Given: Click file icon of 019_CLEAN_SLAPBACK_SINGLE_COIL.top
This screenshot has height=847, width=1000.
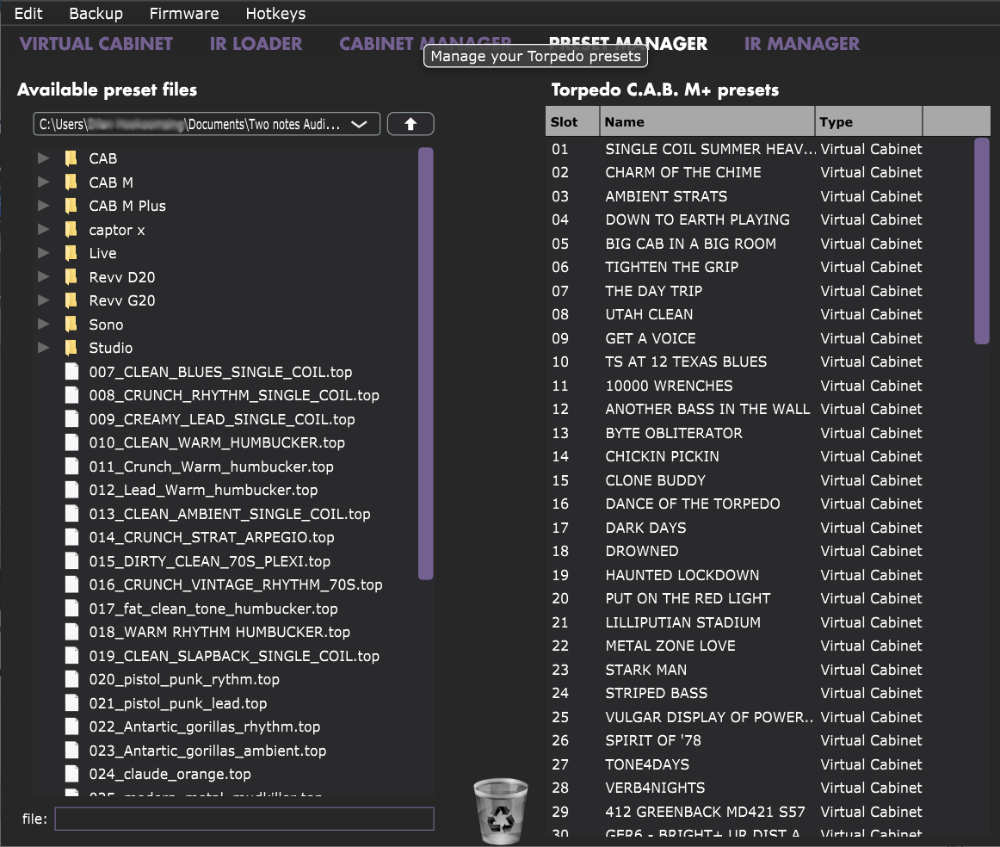Looking at the screenshot, I should click(71, 656).
